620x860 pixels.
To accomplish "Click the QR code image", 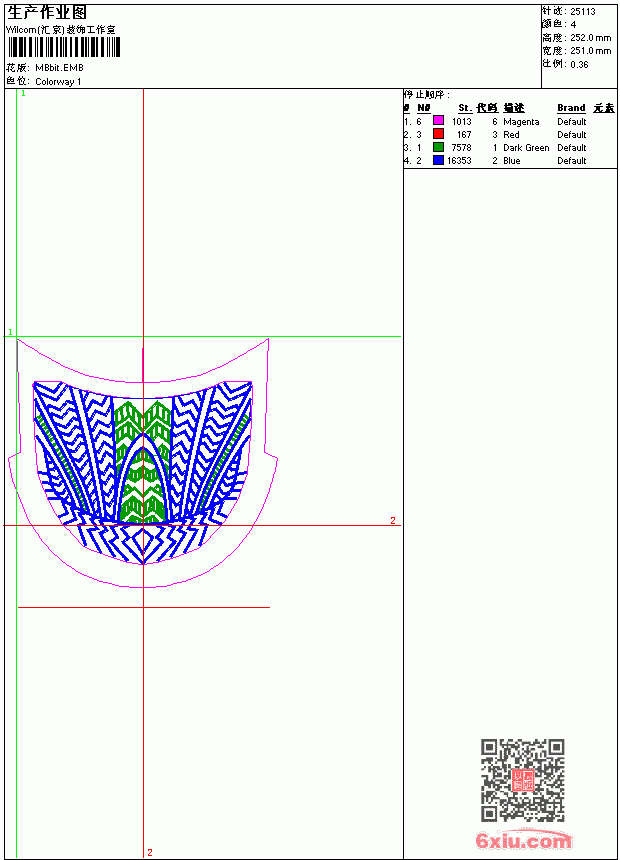I will point(523,780).
